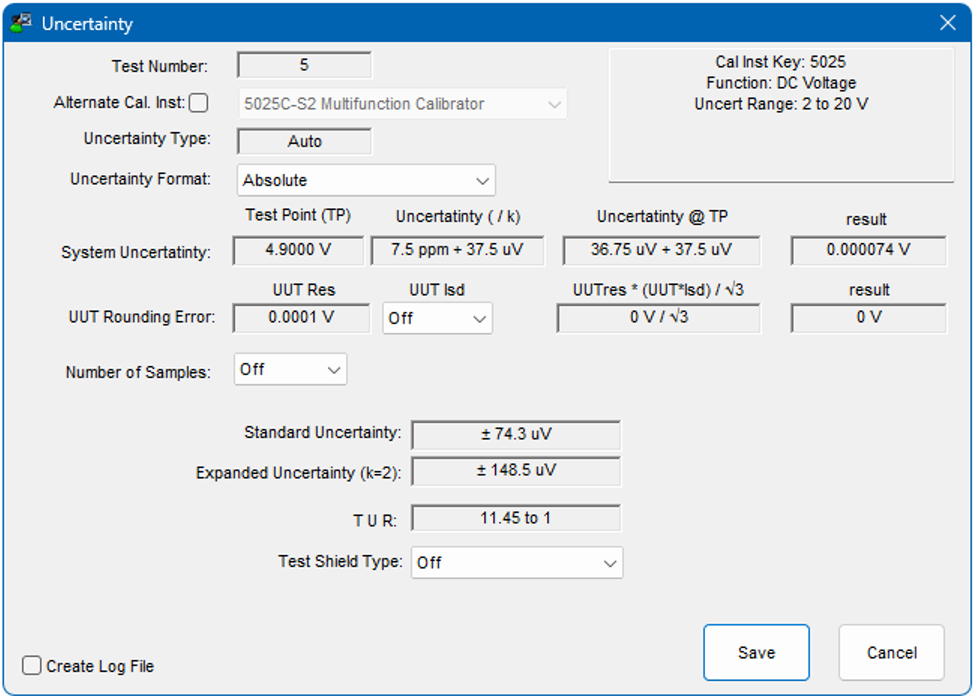Screen dimensions: 973x696
Task: Select the Standard Uncertainty value field
Action: [x=515, y=435]
